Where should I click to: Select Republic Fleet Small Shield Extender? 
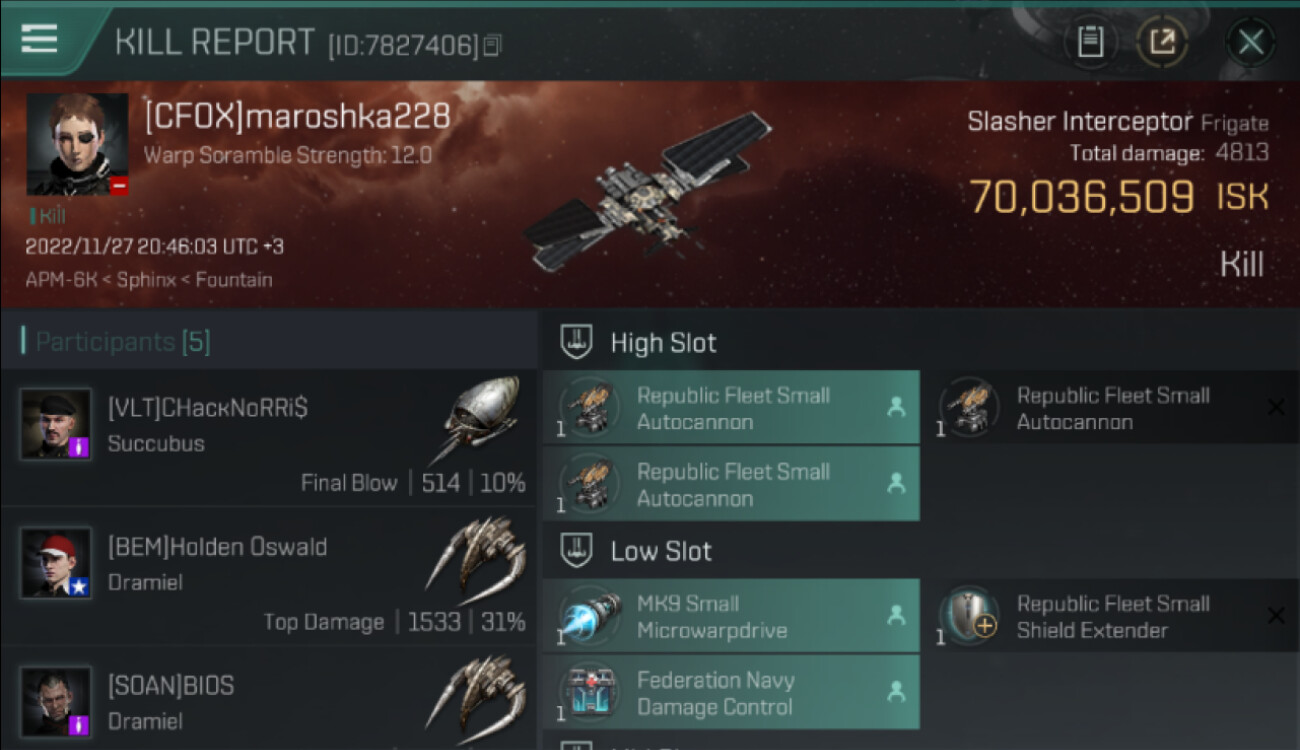pos(1110,616)
